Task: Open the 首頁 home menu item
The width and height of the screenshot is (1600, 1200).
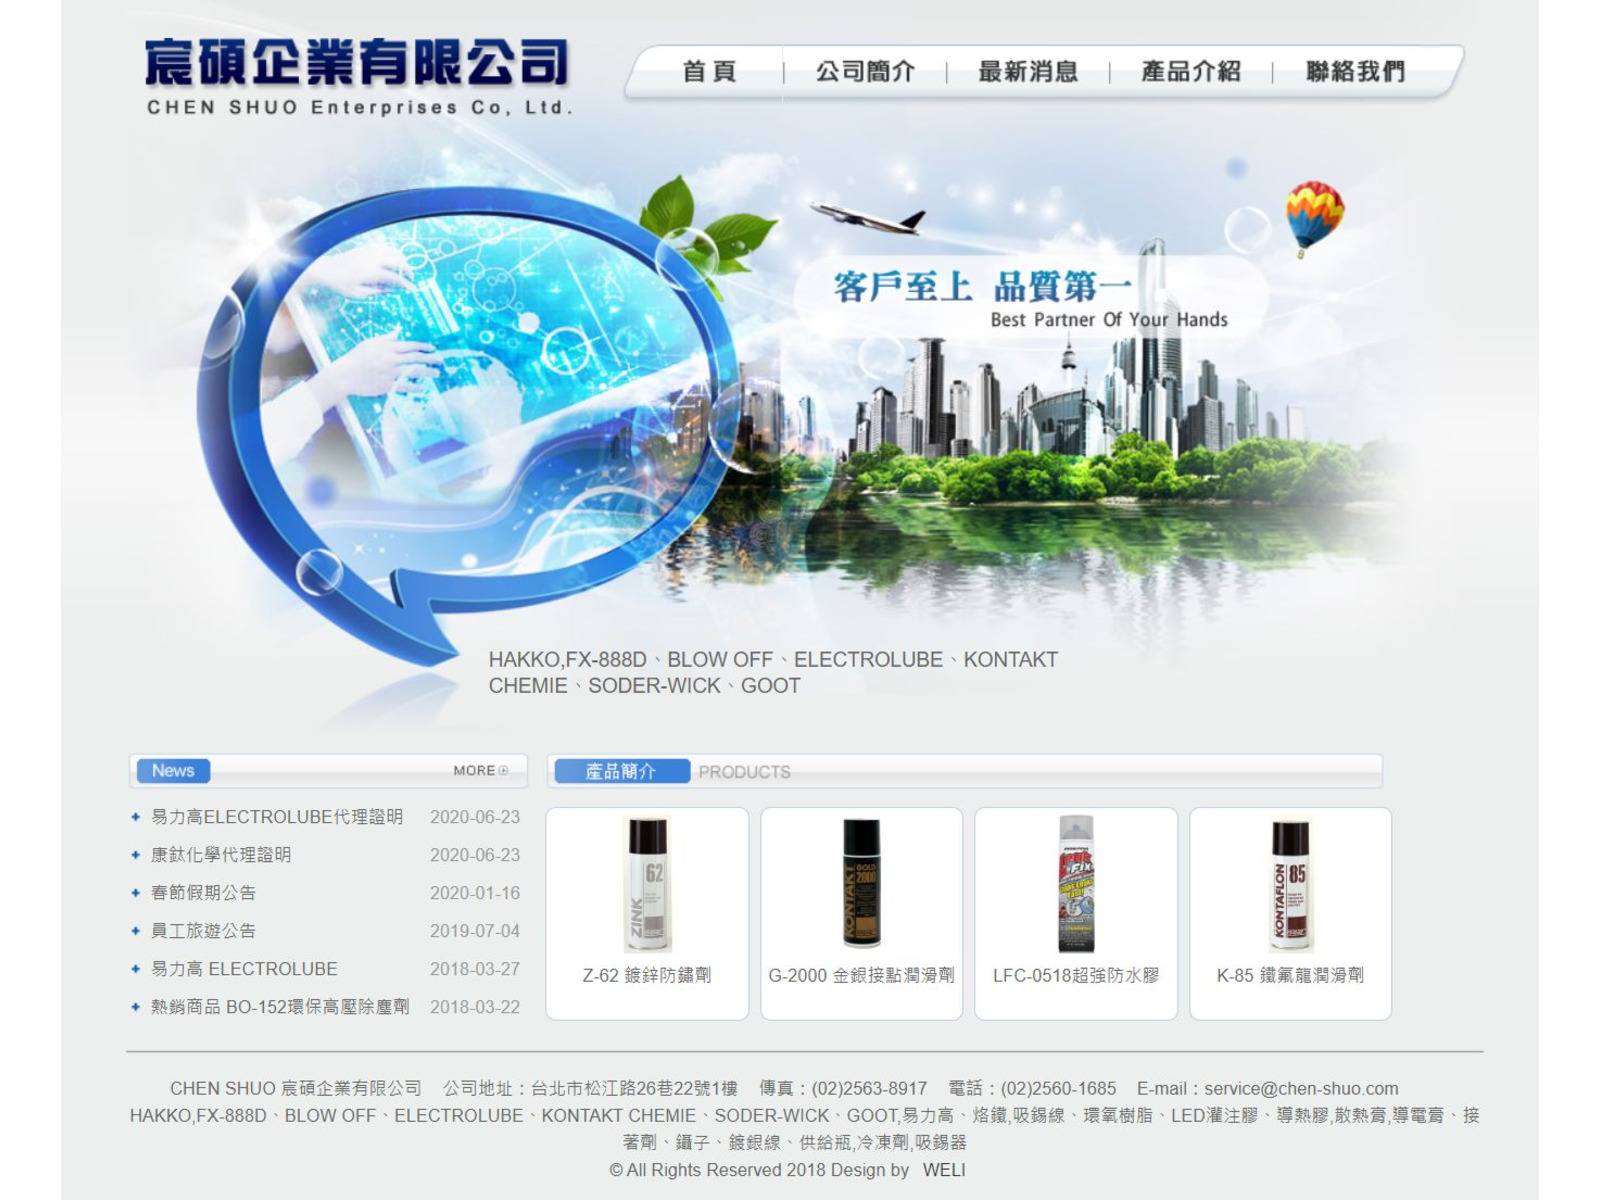Action: 708,72
